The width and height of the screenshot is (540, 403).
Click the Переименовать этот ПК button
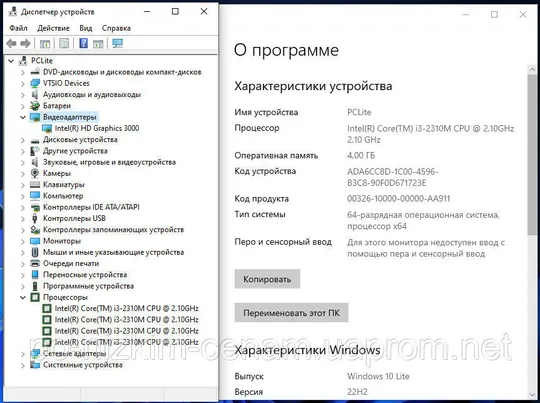291,313
